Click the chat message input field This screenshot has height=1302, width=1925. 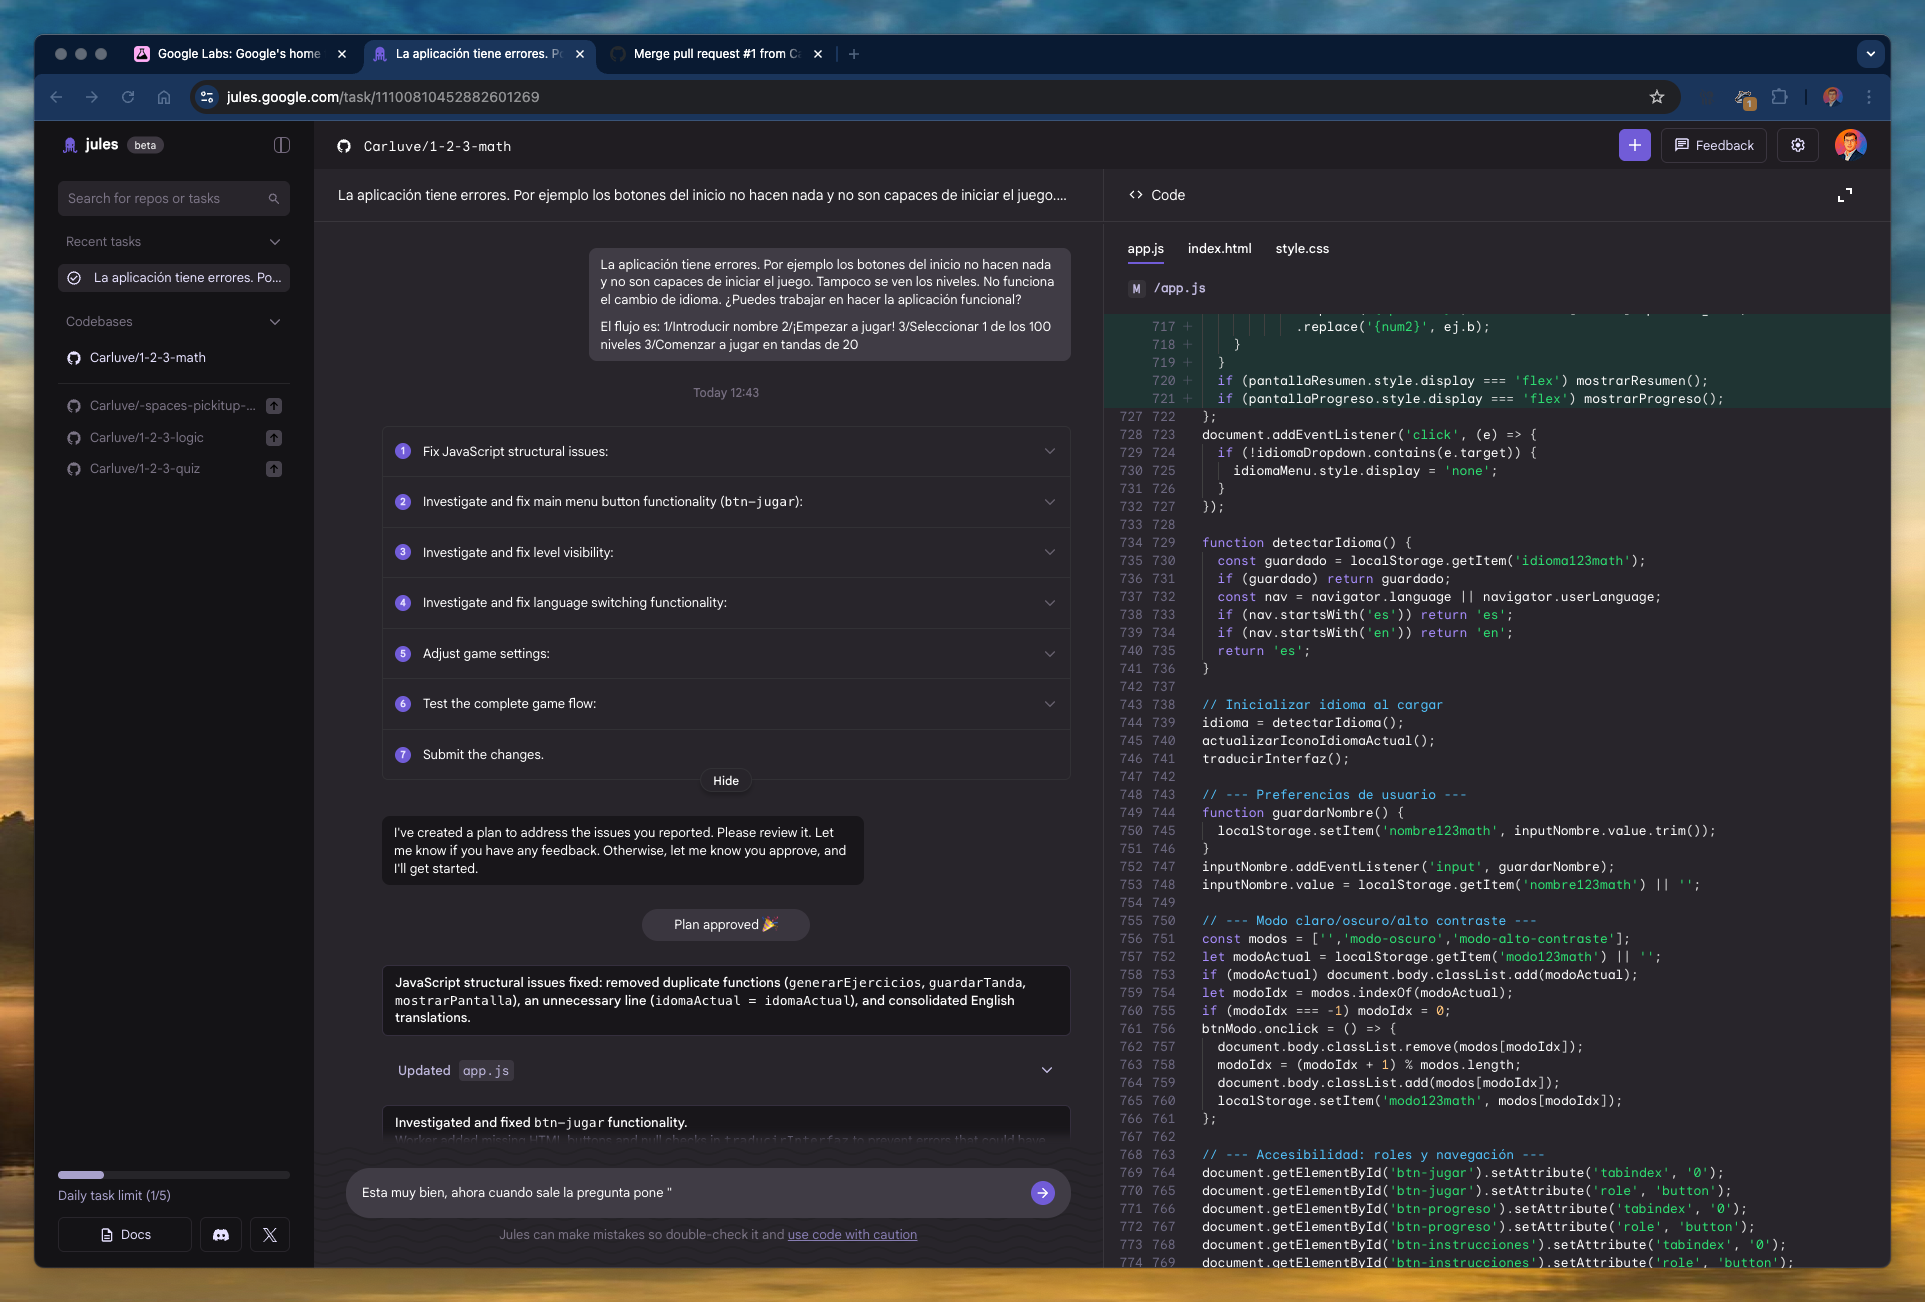(700, 1192)
